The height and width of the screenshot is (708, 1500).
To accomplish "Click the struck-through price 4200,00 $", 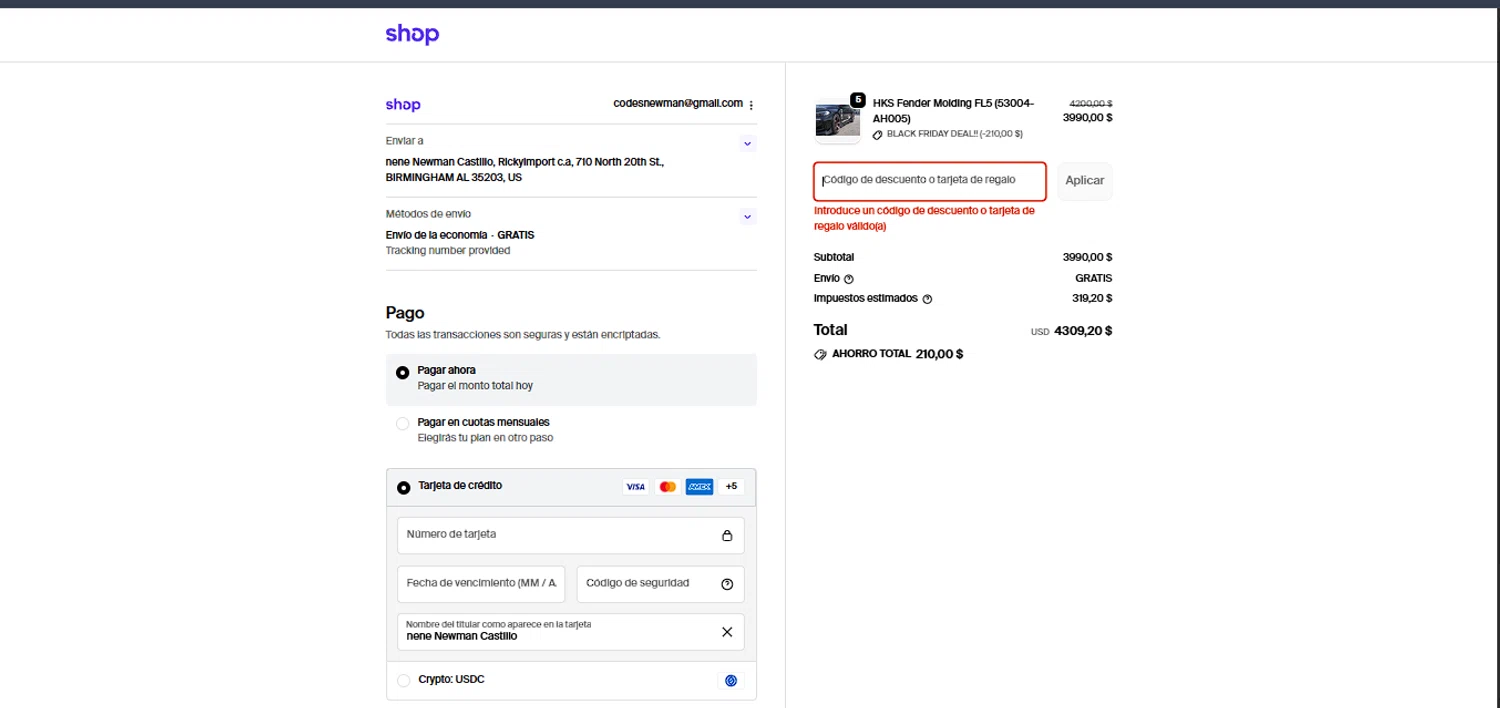I will pos(1091,103).
